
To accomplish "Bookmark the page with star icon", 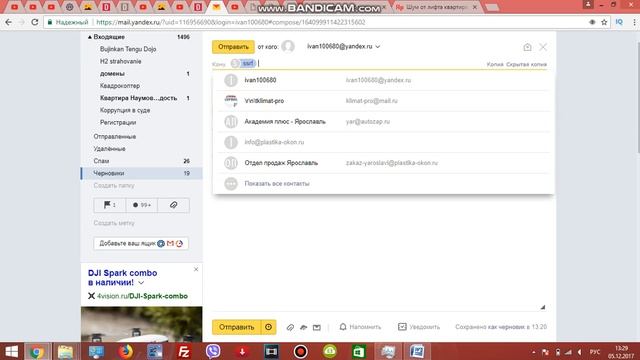I will 604,22.
